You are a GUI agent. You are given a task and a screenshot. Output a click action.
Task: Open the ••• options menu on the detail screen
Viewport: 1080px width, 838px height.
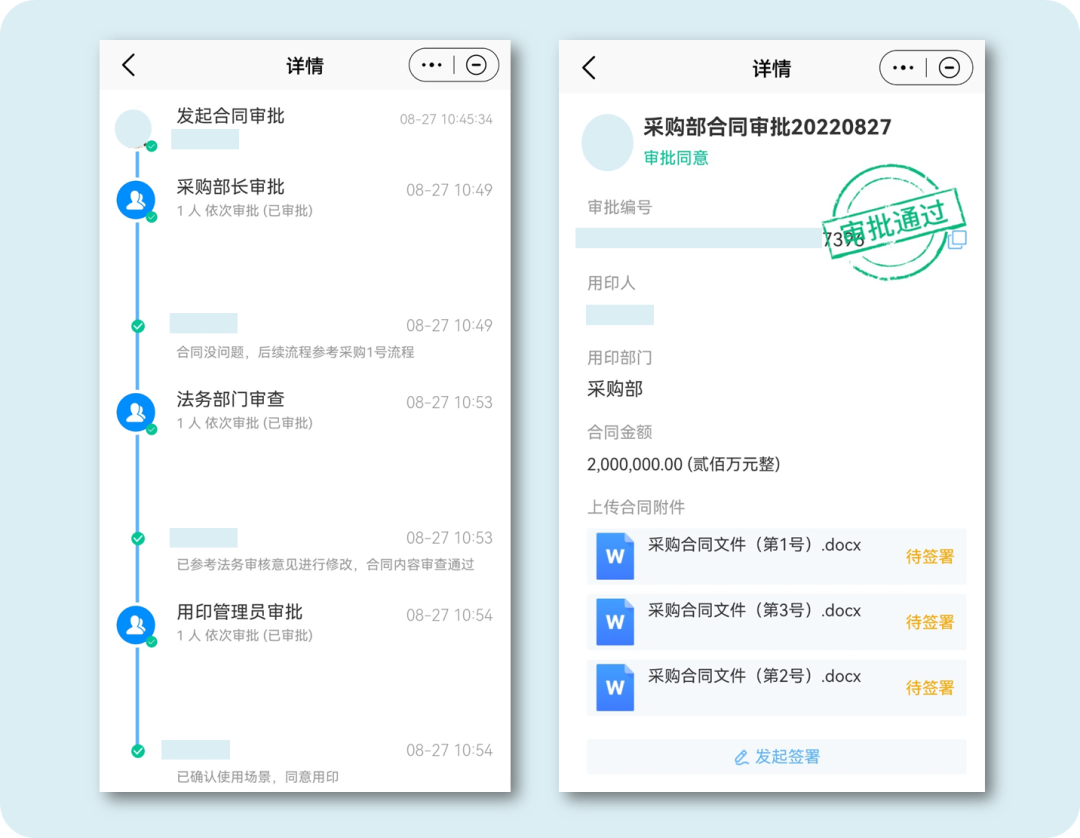pos(903,68)
